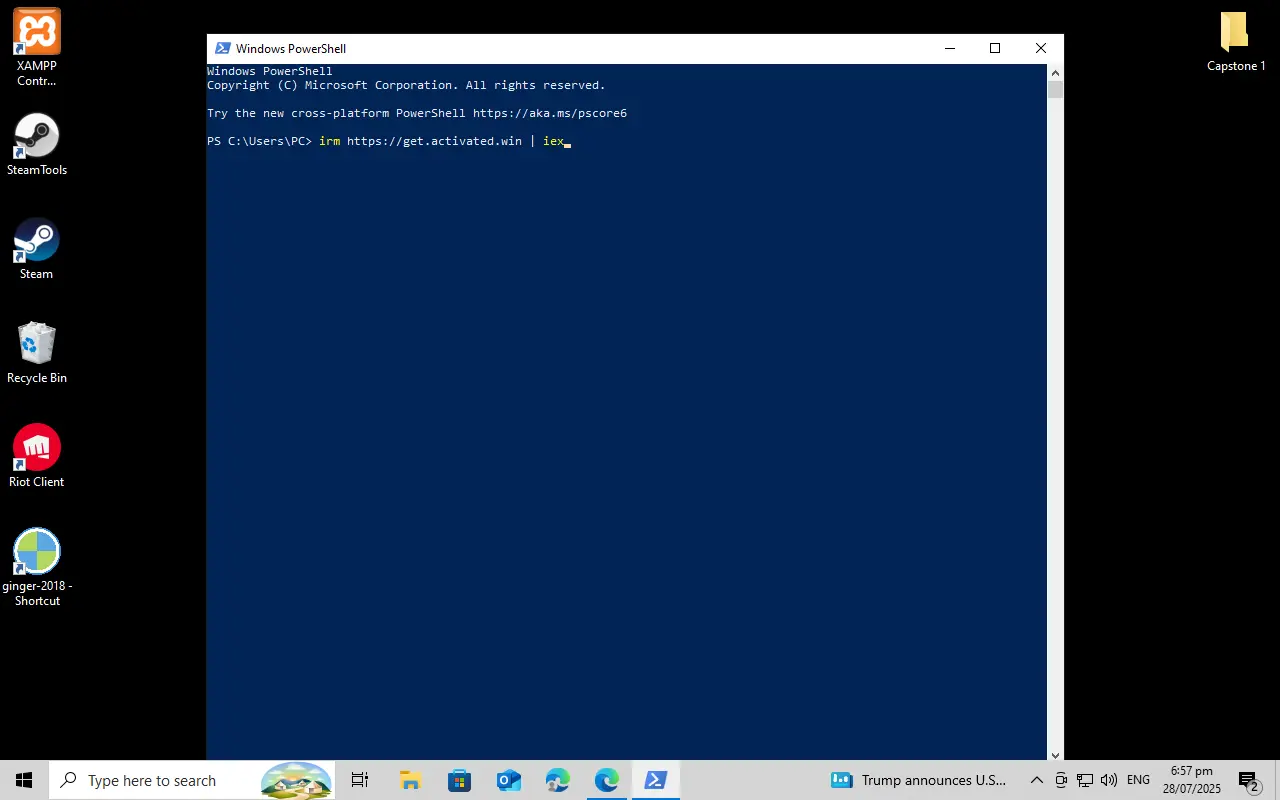Launch Microsoft Store from taskbar
Viewport: 1280px width, 800px height.
point(459,780)
